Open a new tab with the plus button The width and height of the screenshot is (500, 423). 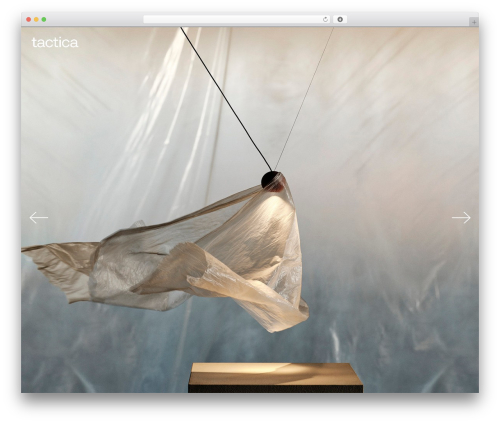[474, 22]
